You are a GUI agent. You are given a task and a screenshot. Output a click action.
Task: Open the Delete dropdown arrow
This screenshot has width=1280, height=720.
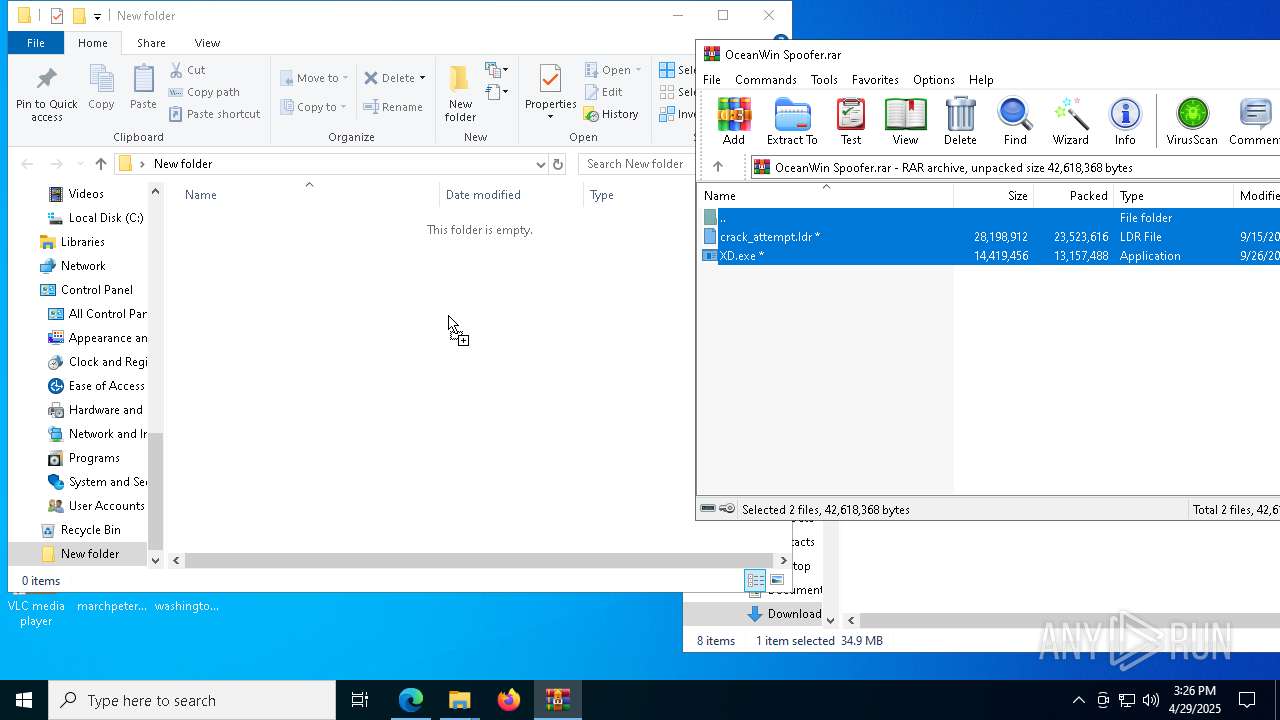point(422,78)
